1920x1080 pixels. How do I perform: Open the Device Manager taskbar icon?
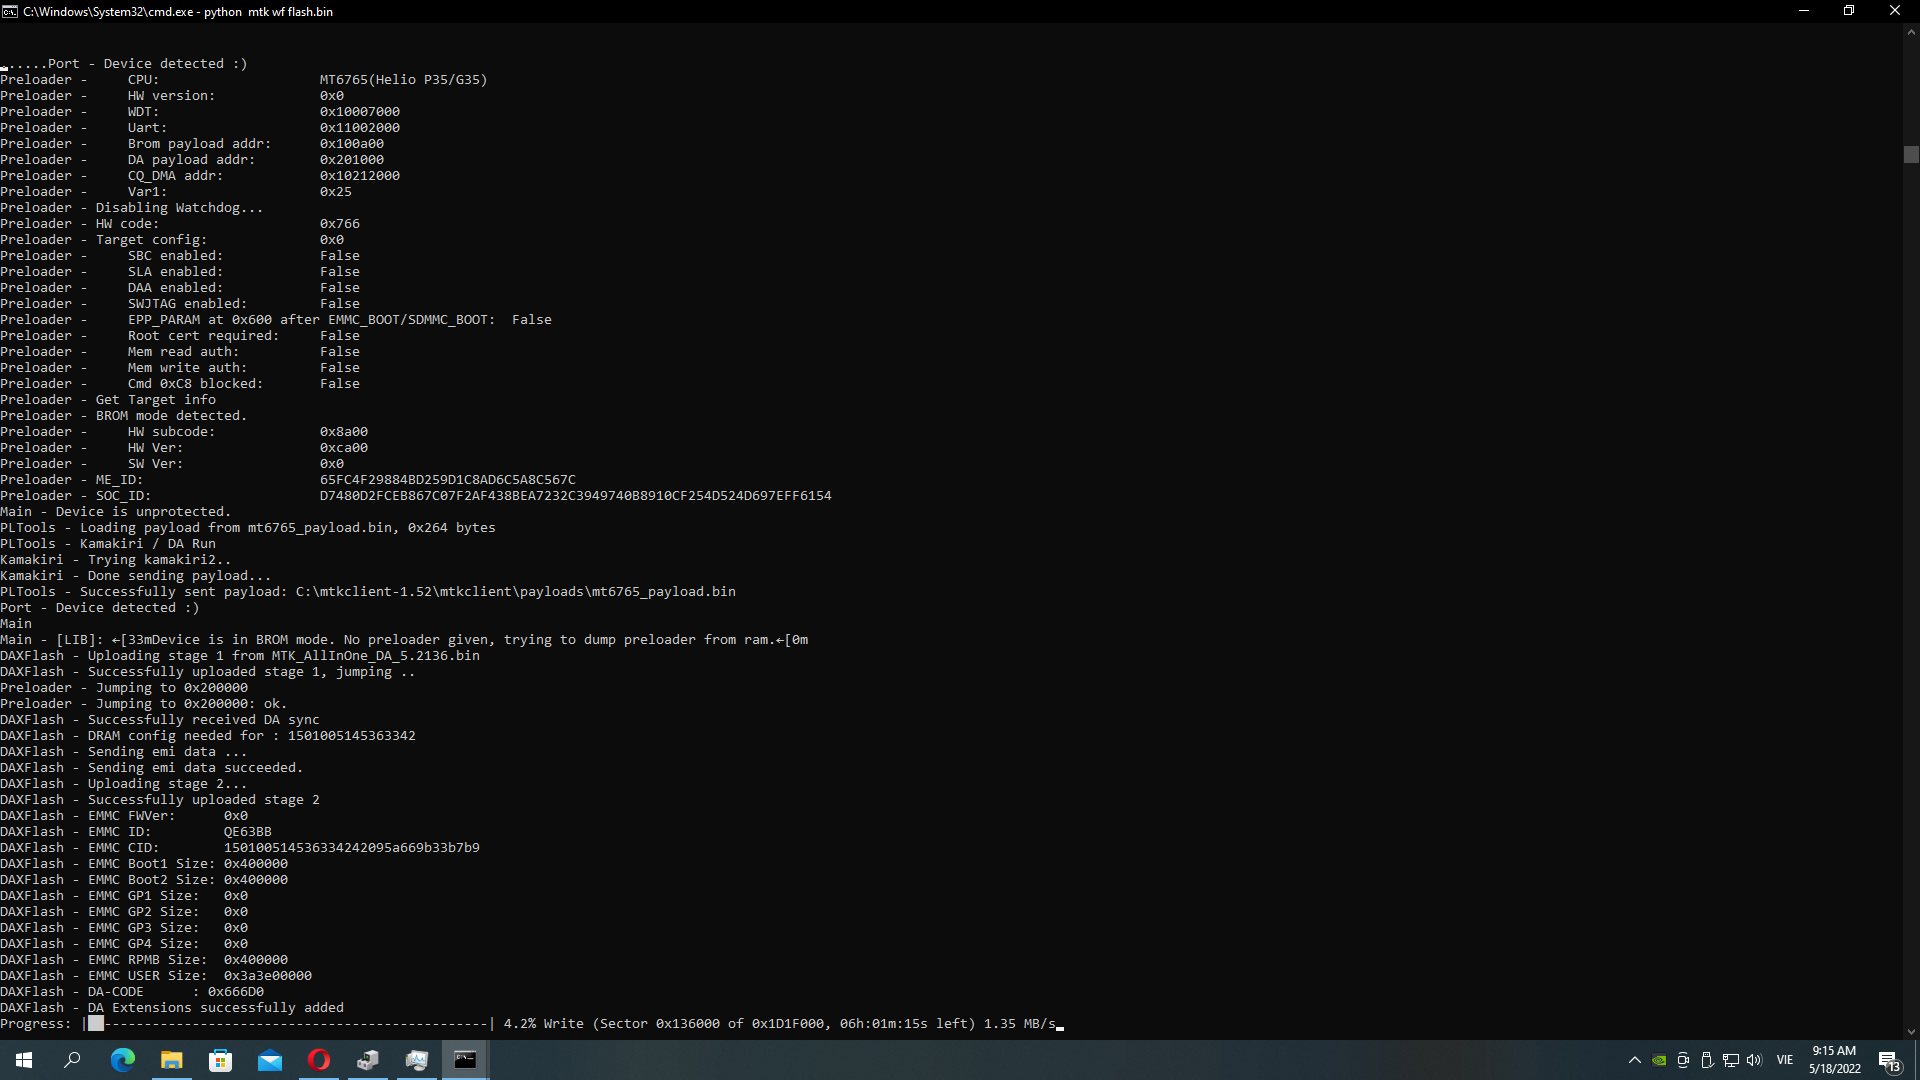[x=368, y=1060]
